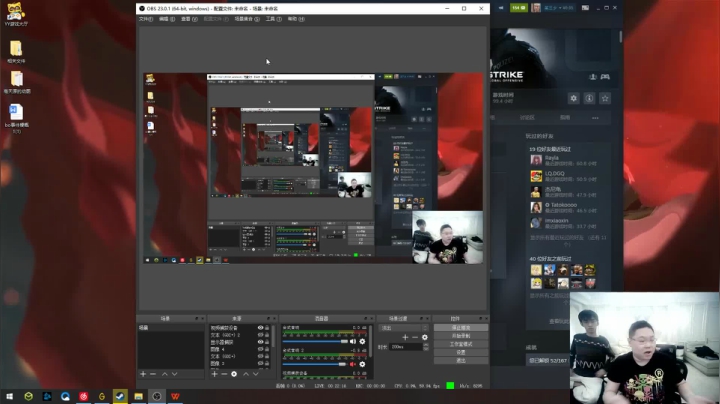Toggle the eye visibility of 文本 (GDI+) source
The width and height of the screenshot is (720, 404).
tap(260, 356)
